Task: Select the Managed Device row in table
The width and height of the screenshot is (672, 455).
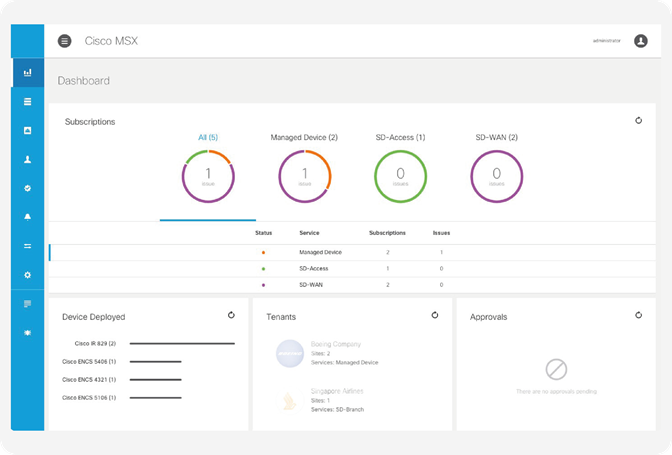Action: tap(352, 252)
